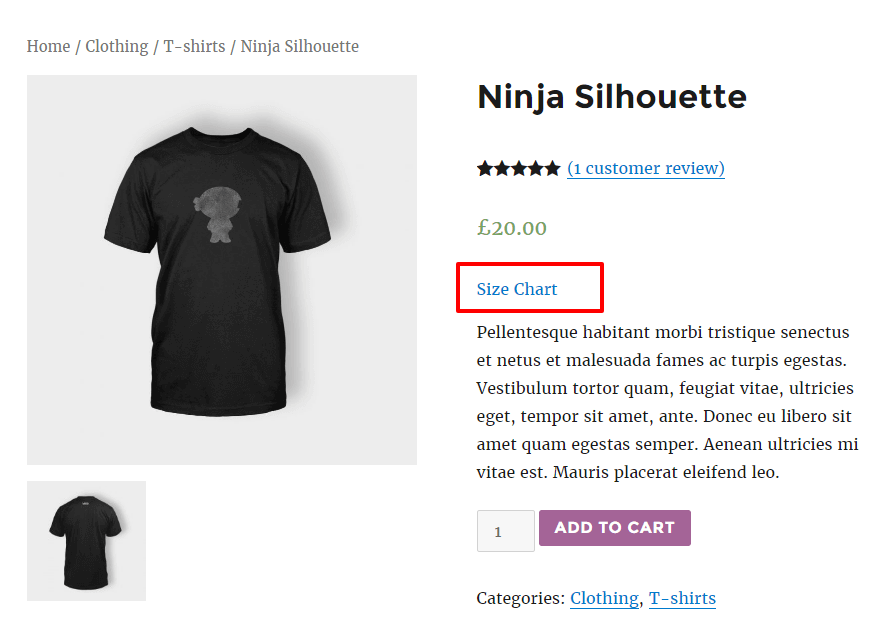888x620 pixels.
Task: Click the Add to Cart button
Action: point(614,528)
